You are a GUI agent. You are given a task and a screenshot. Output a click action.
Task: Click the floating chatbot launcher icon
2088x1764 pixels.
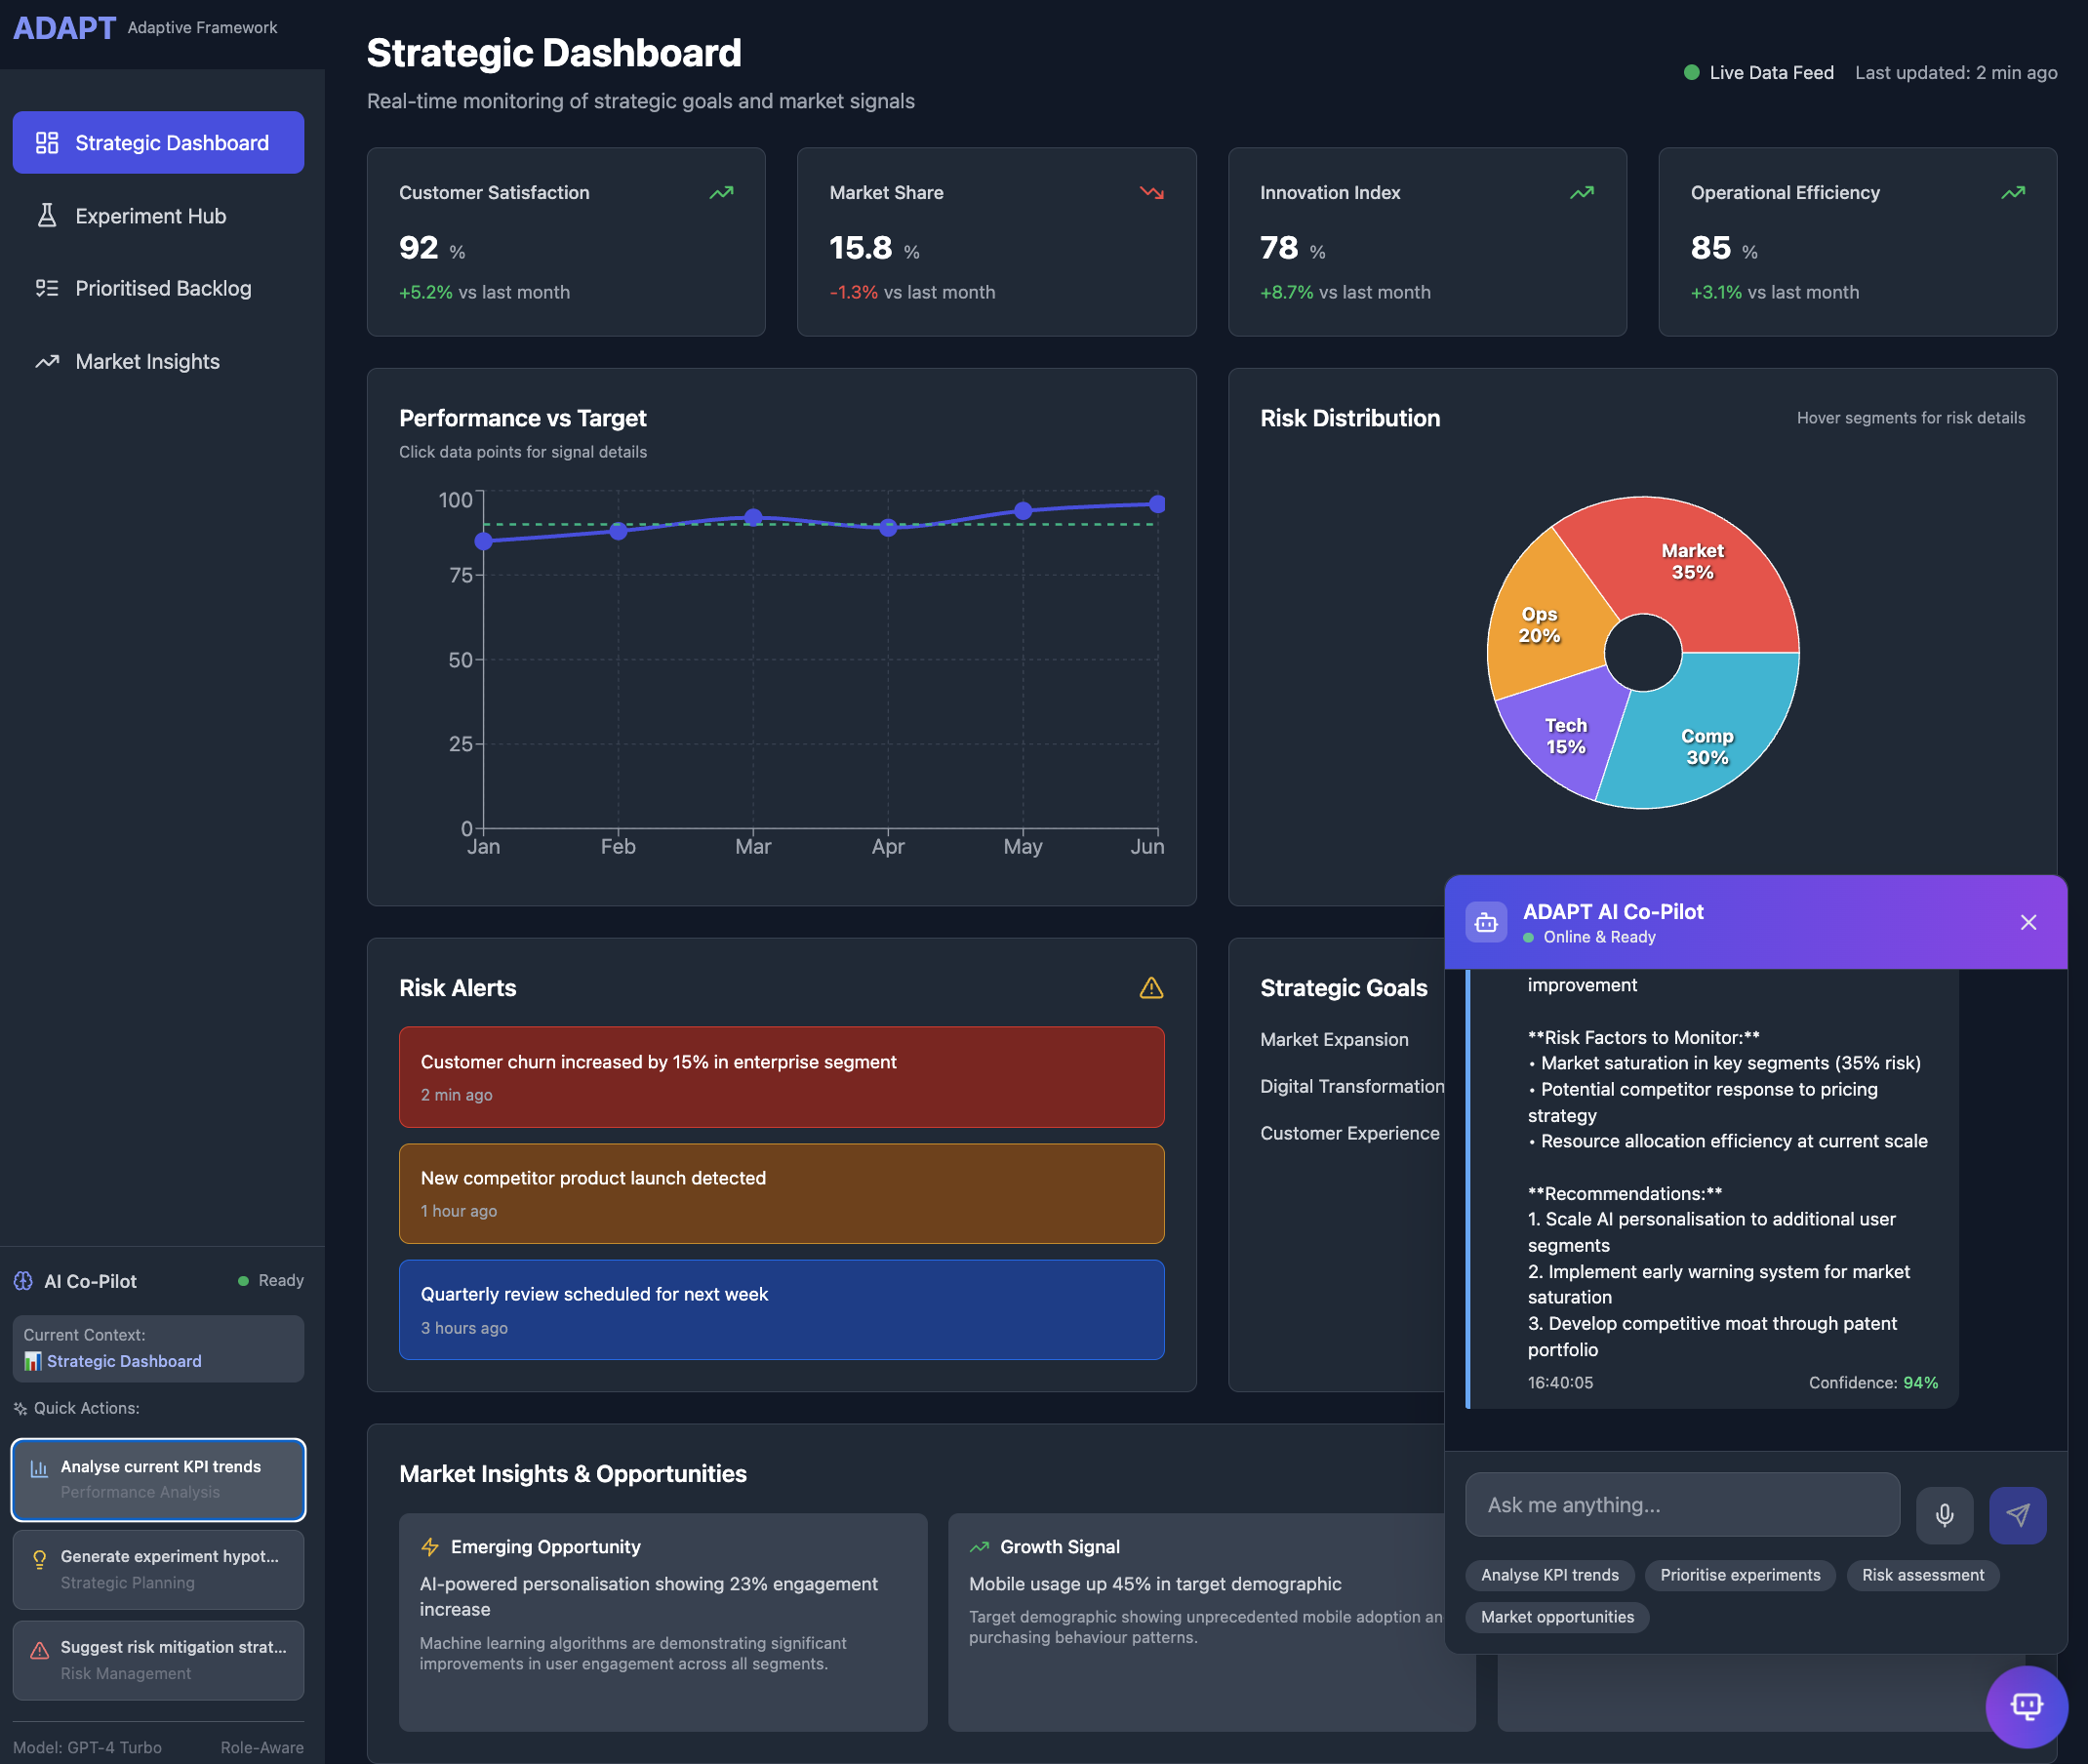[x=2025, y=1706]
